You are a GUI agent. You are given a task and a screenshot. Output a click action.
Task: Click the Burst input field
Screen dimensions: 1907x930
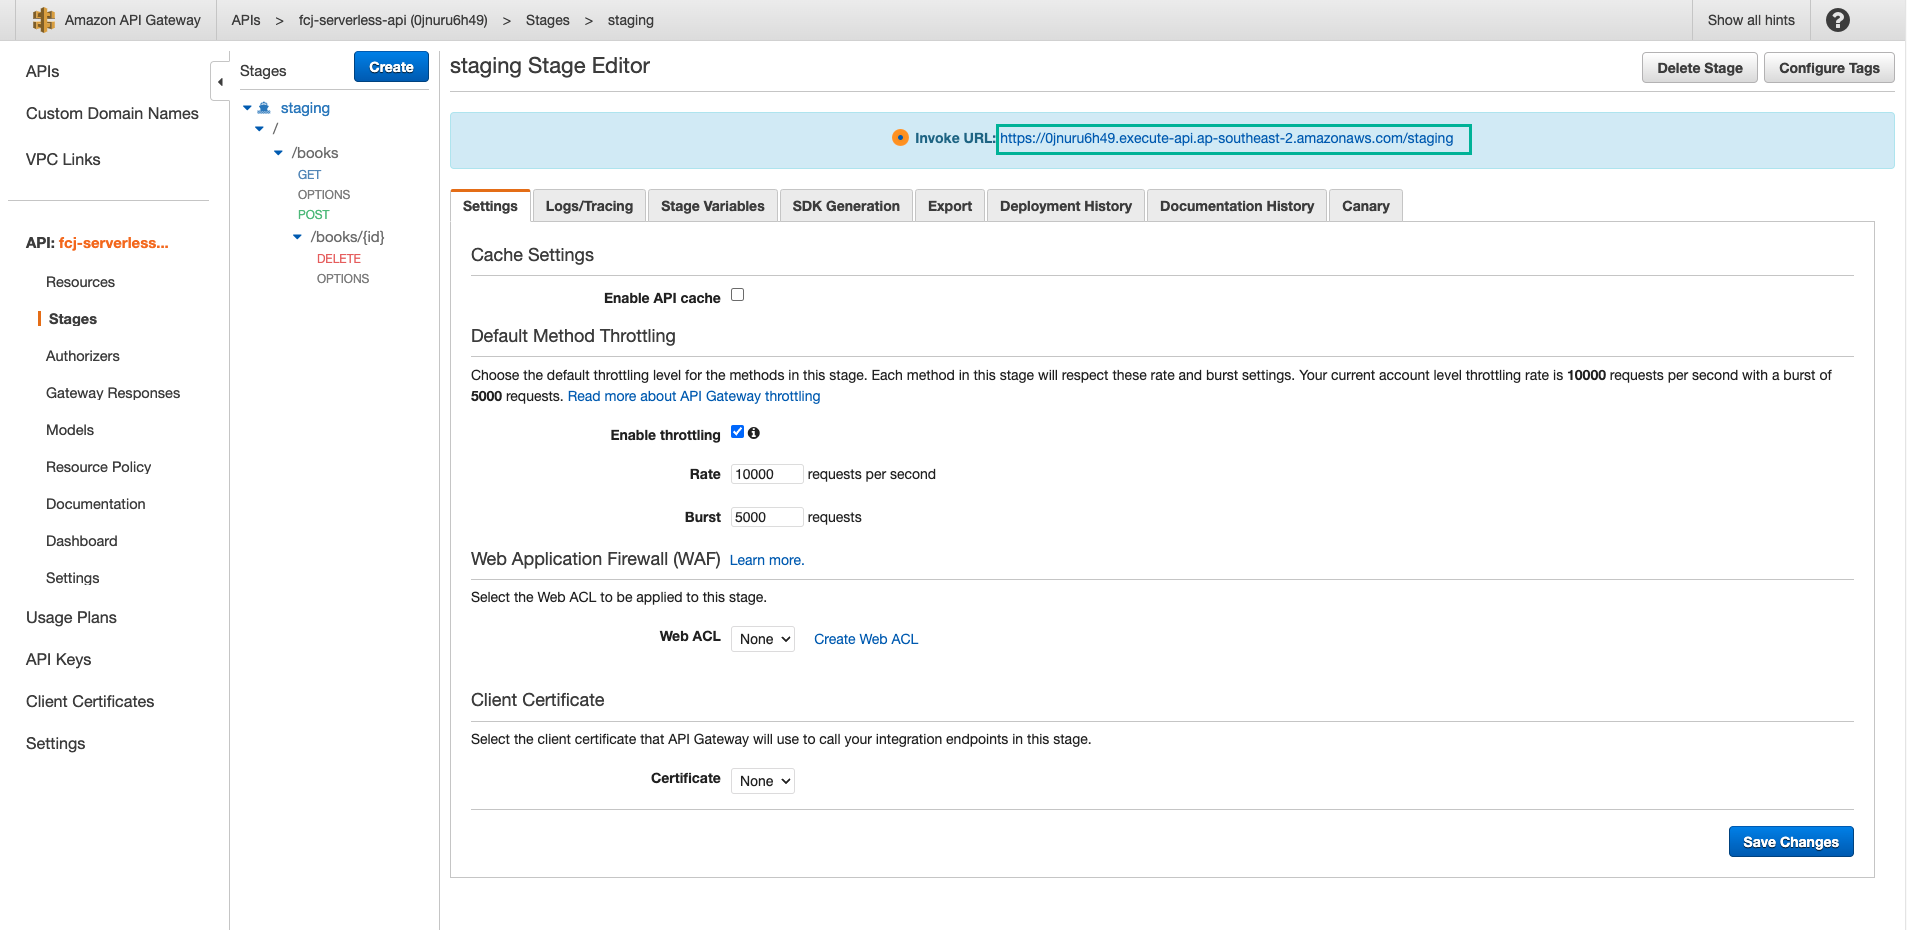pyautogui.click(x=767, y=517)
